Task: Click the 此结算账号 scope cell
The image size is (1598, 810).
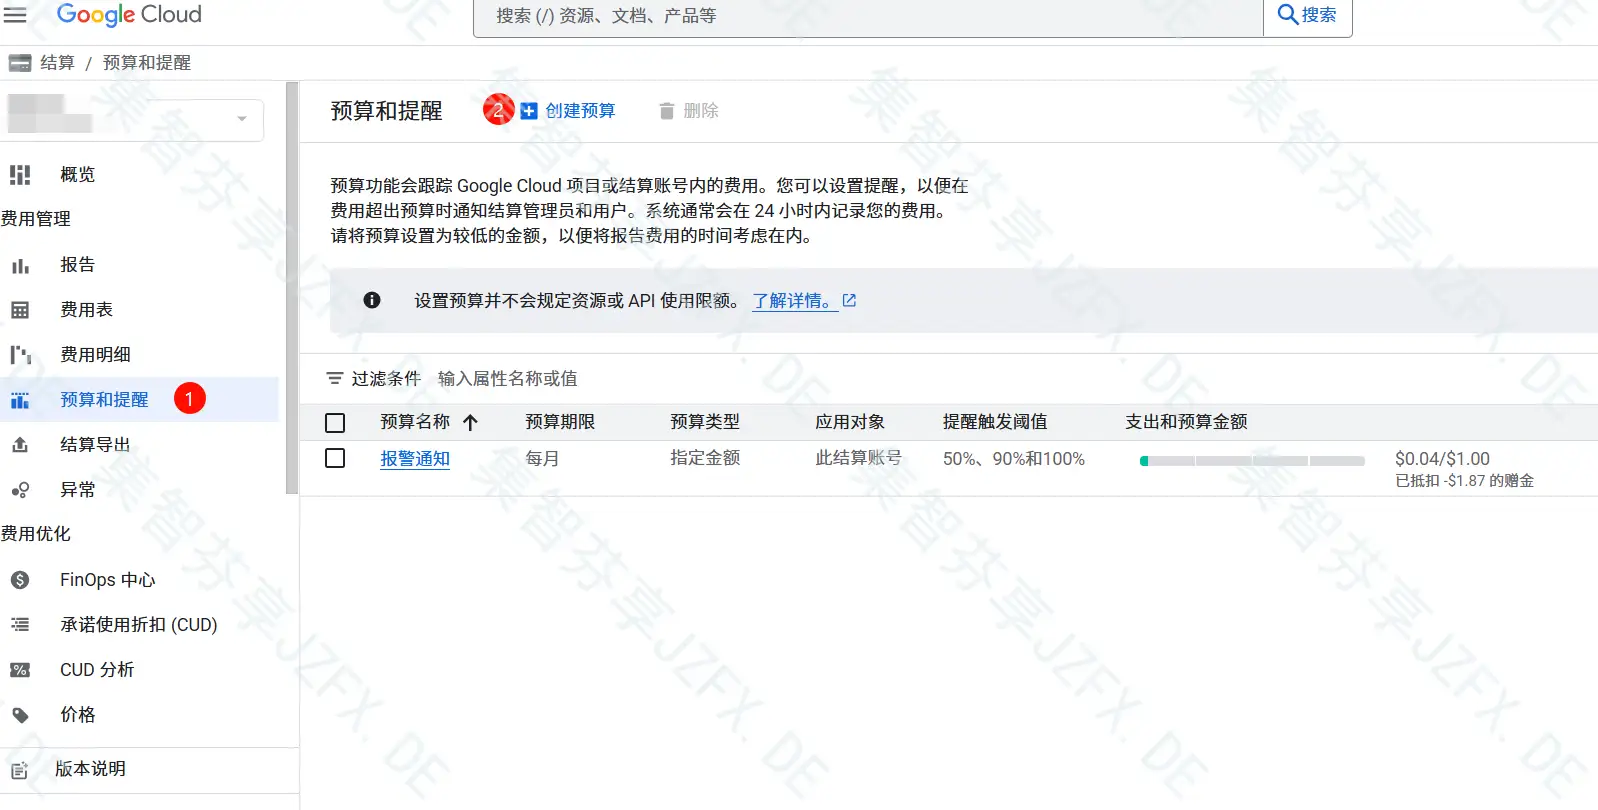Action: pos(858,458)
